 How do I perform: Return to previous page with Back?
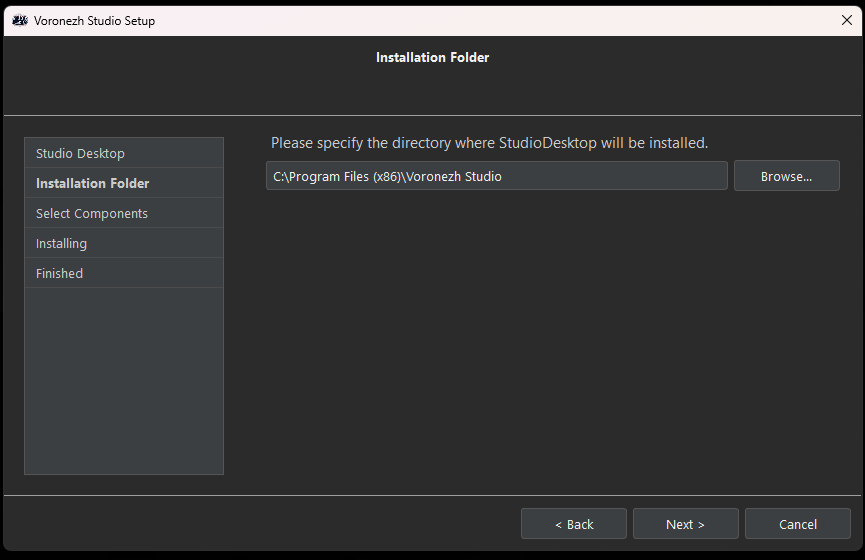(574, 524)
